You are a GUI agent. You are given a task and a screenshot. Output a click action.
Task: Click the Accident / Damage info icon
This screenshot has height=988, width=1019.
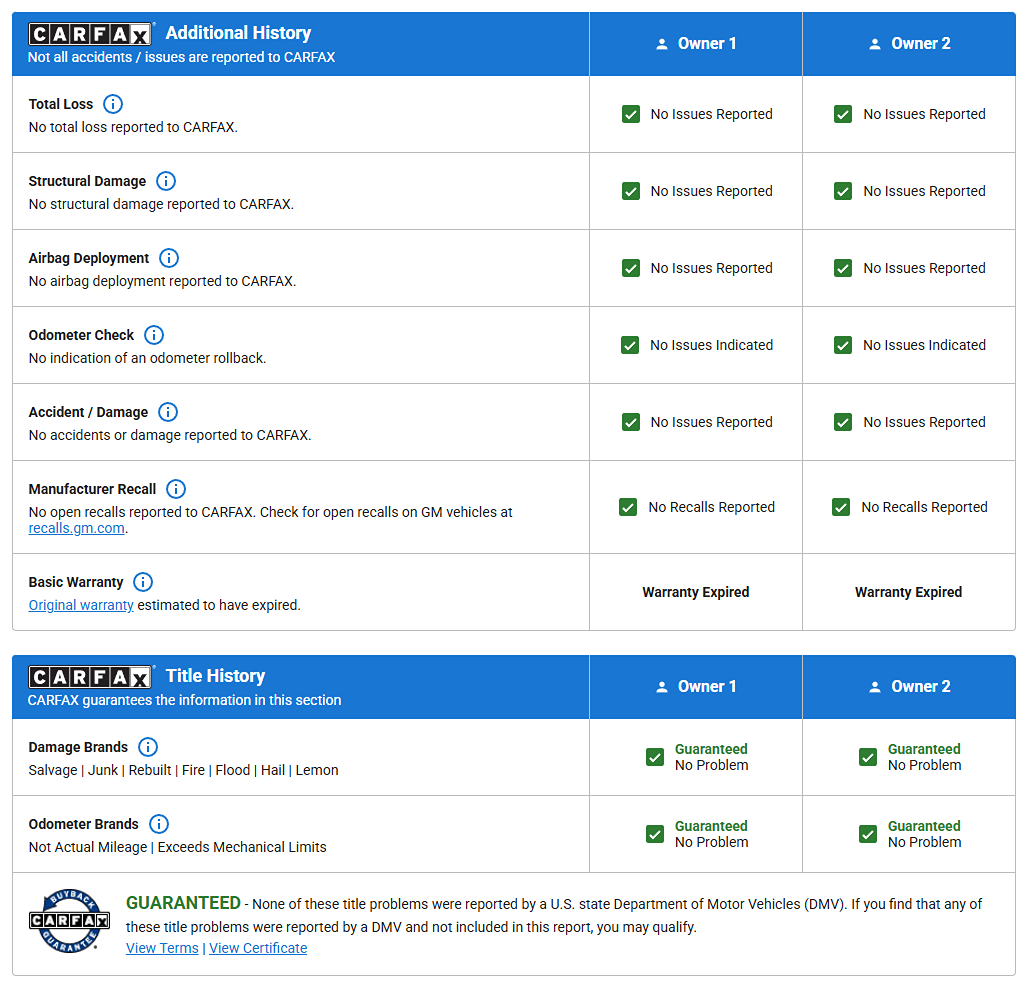tap(168, 412)
